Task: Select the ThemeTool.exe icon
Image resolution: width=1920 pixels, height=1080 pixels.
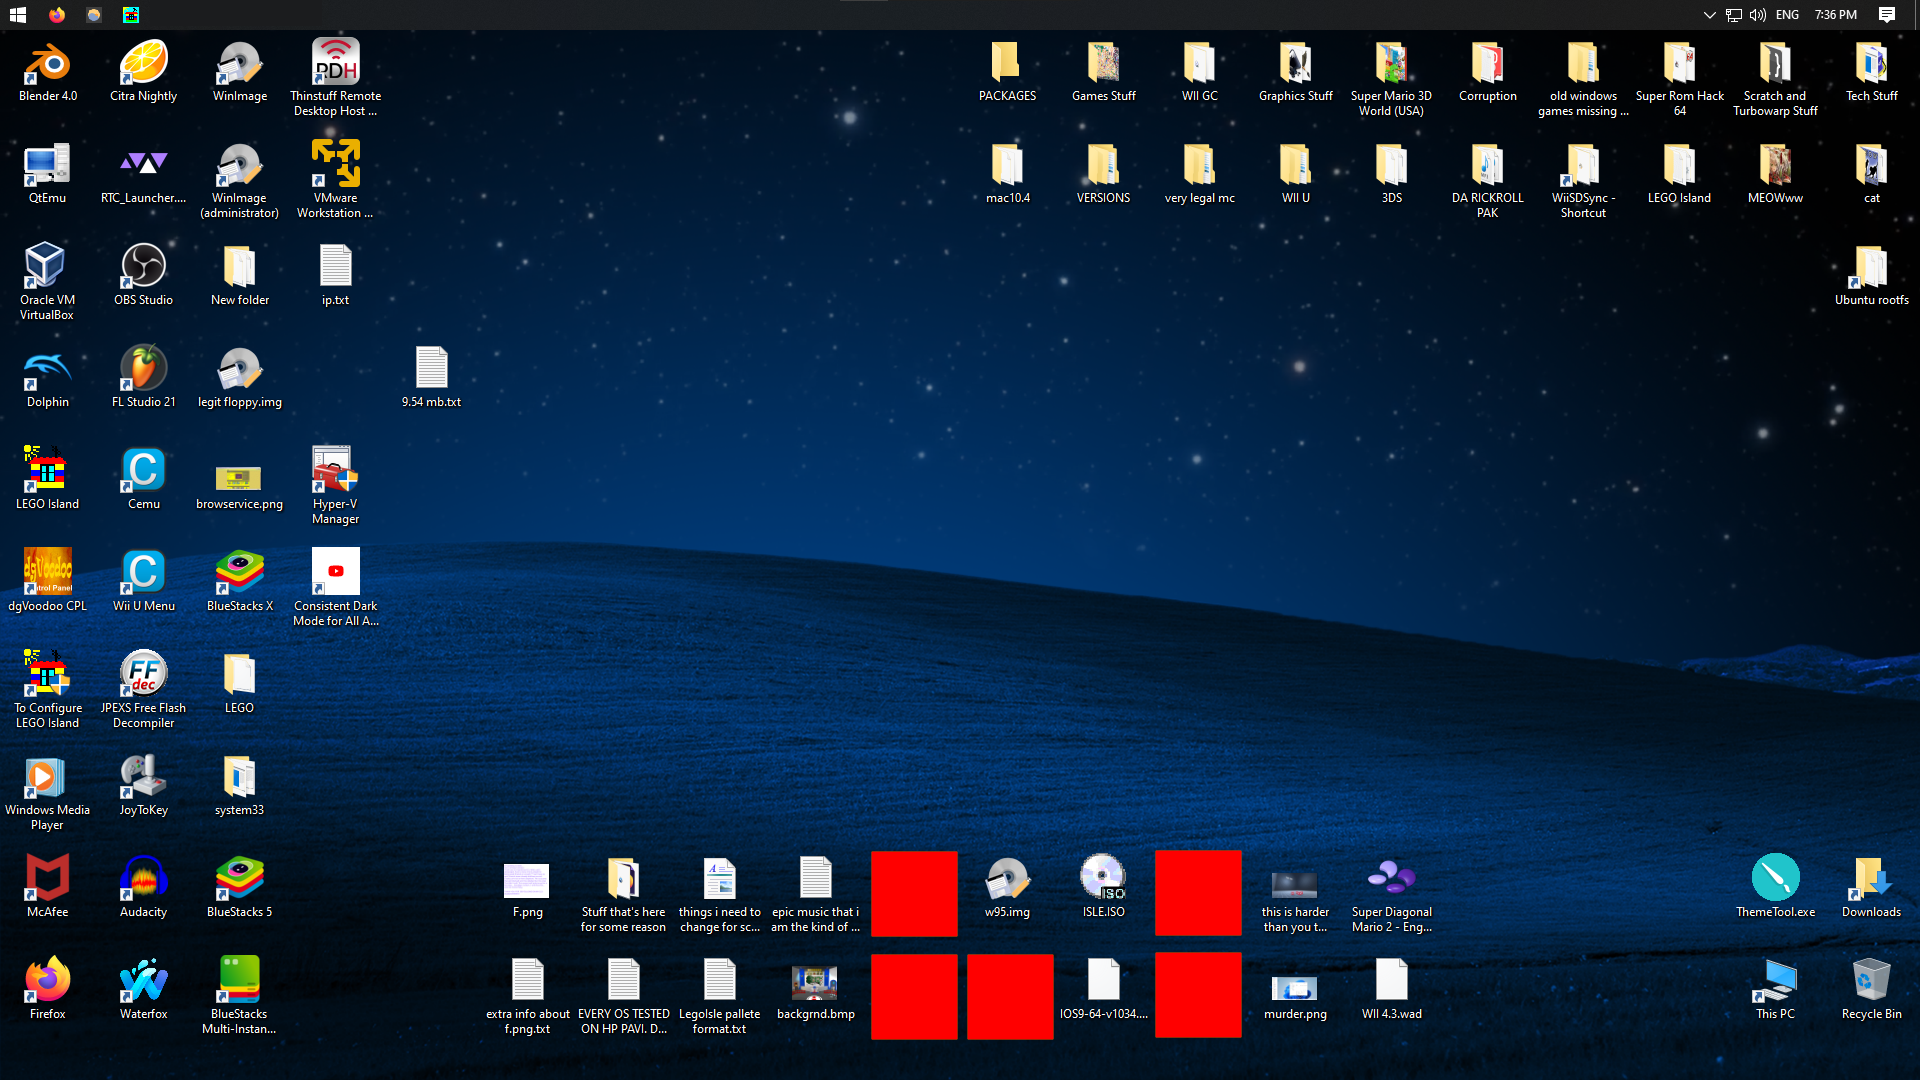Action: point(1775,880)
